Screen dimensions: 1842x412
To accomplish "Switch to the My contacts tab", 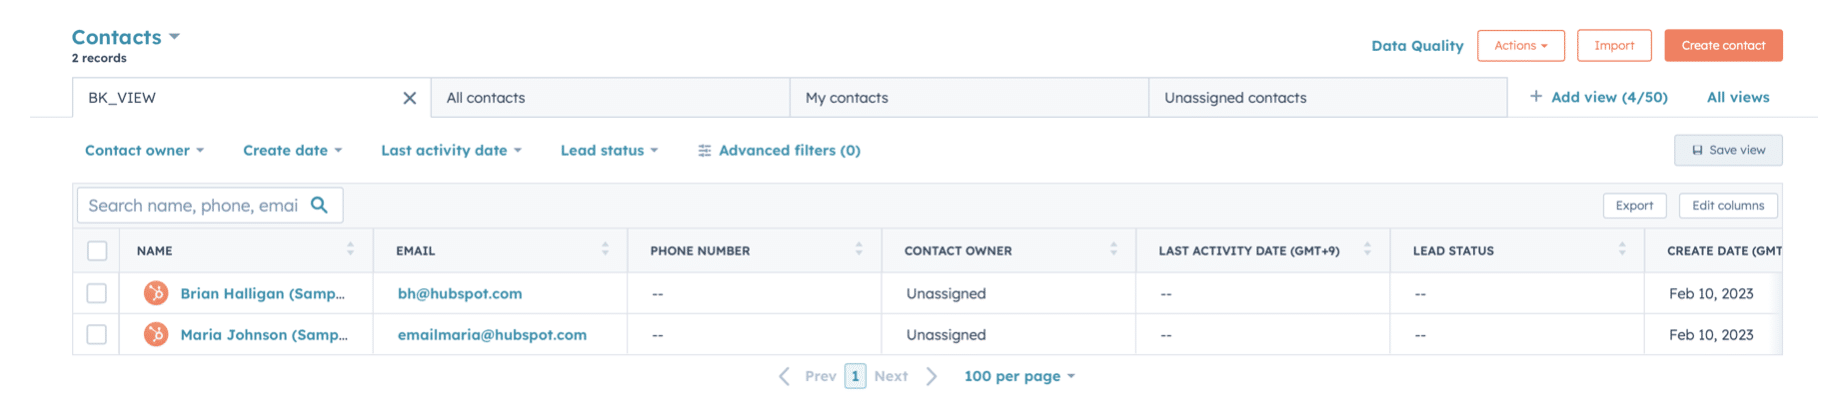I will (969, 98).
